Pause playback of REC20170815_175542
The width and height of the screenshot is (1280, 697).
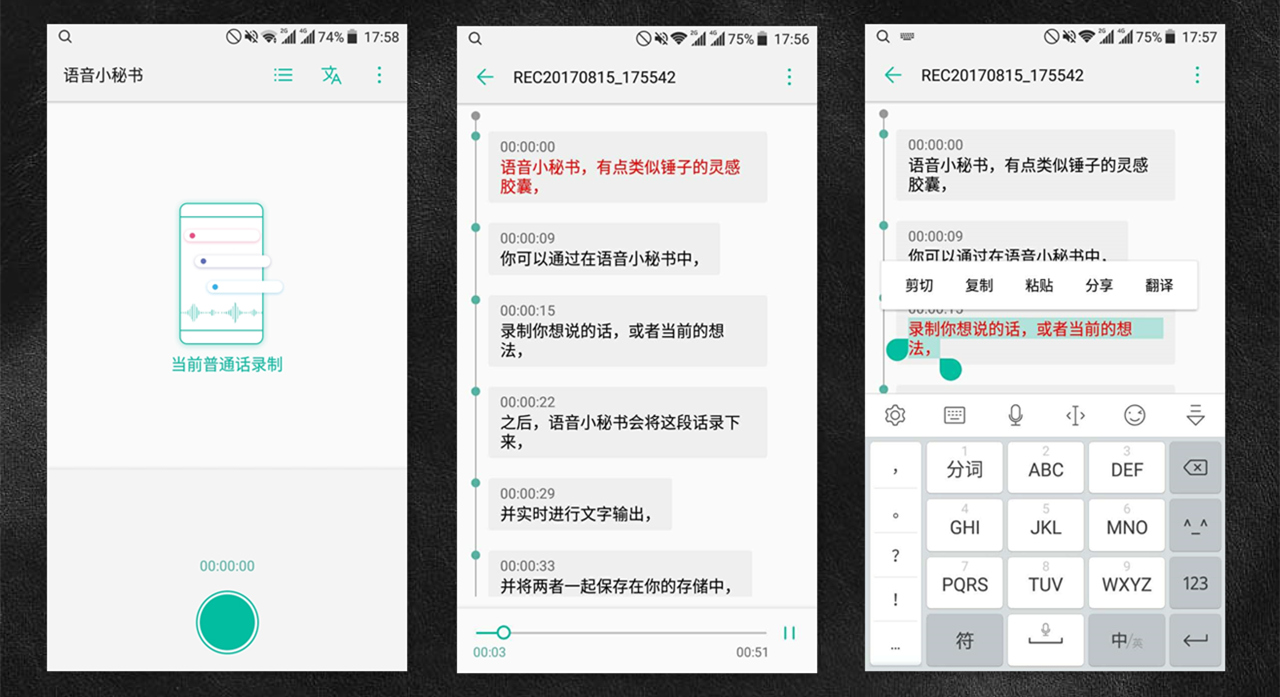tap(789, 632)
